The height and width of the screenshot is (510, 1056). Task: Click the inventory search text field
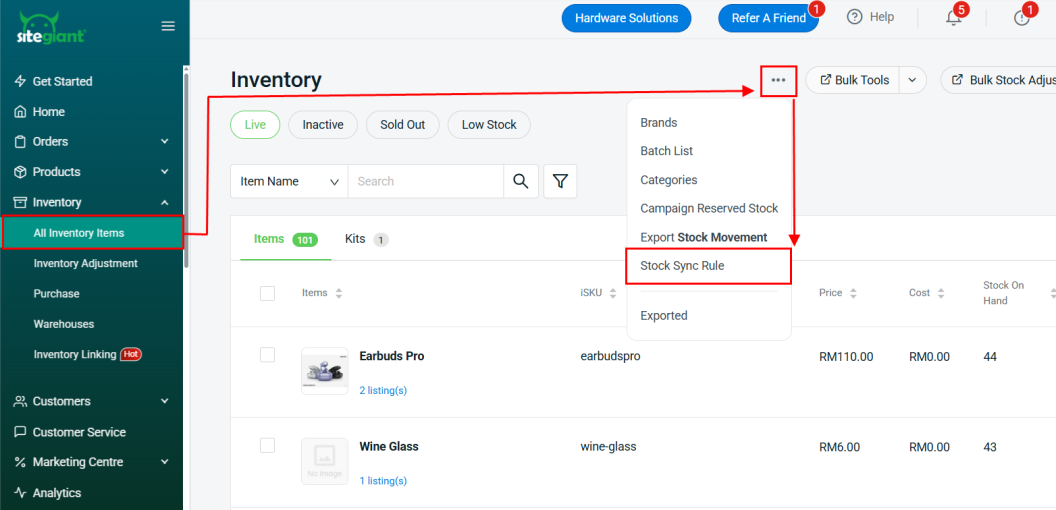[x=425, y=181]
